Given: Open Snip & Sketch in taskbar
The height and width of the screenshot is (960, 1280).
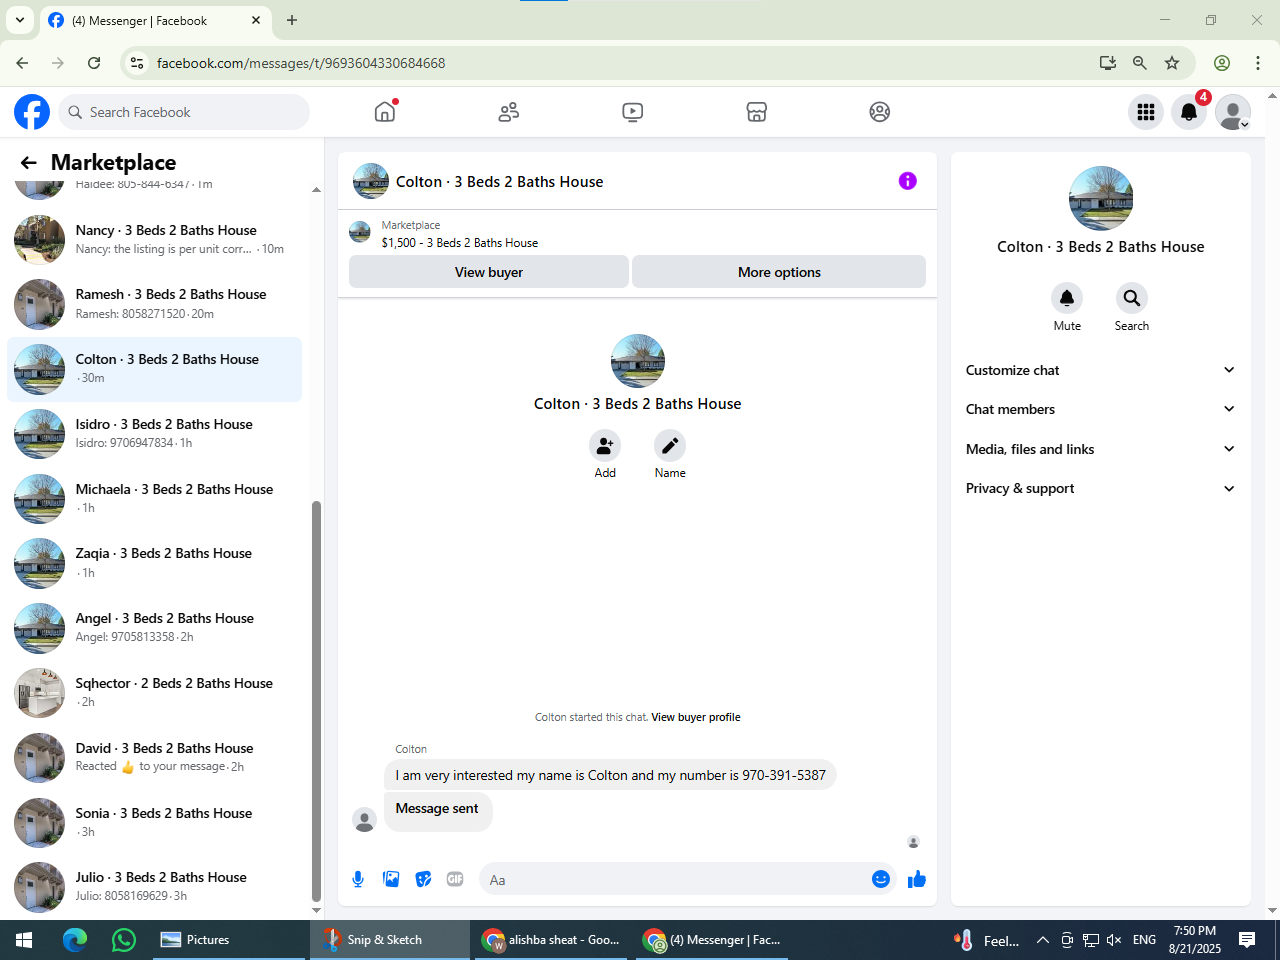Looking at the screenshot, I should 389,940.
